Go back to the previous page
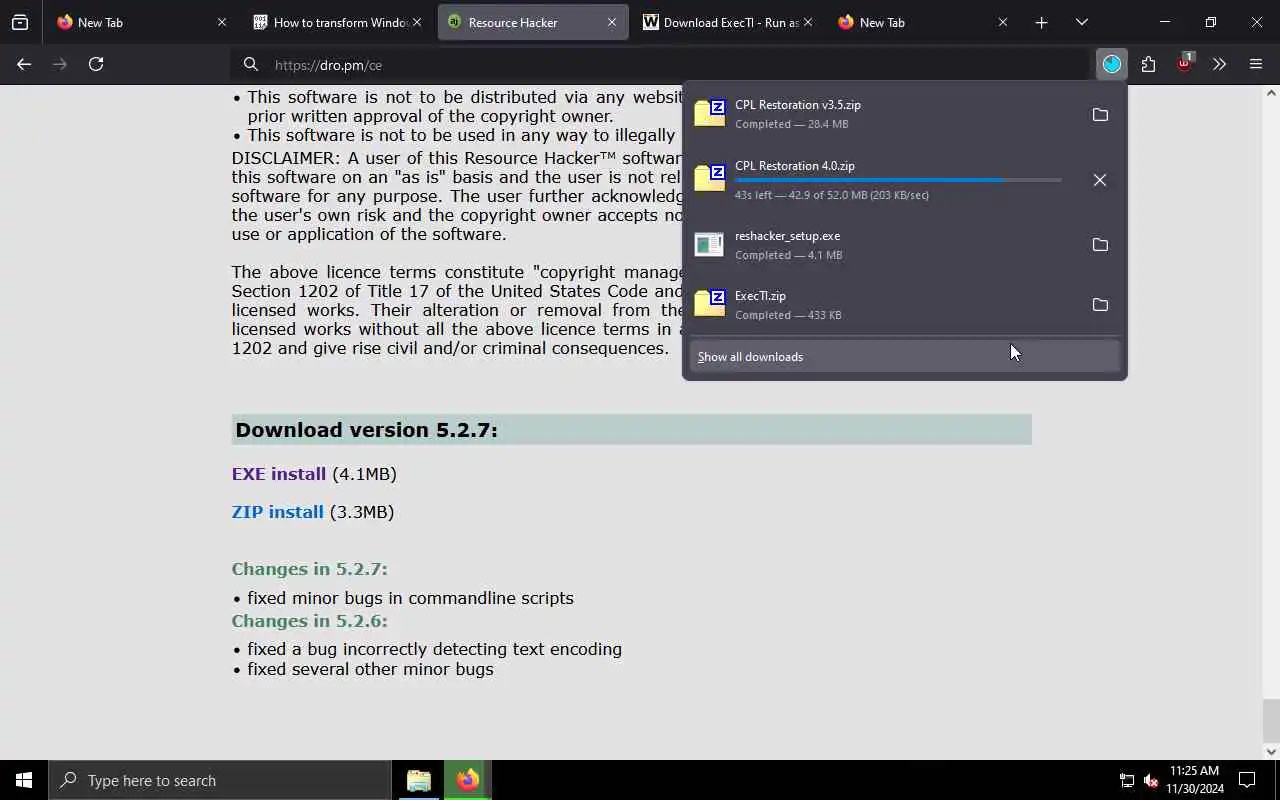This screenshot has height=800, width=1280. (24, 64)
